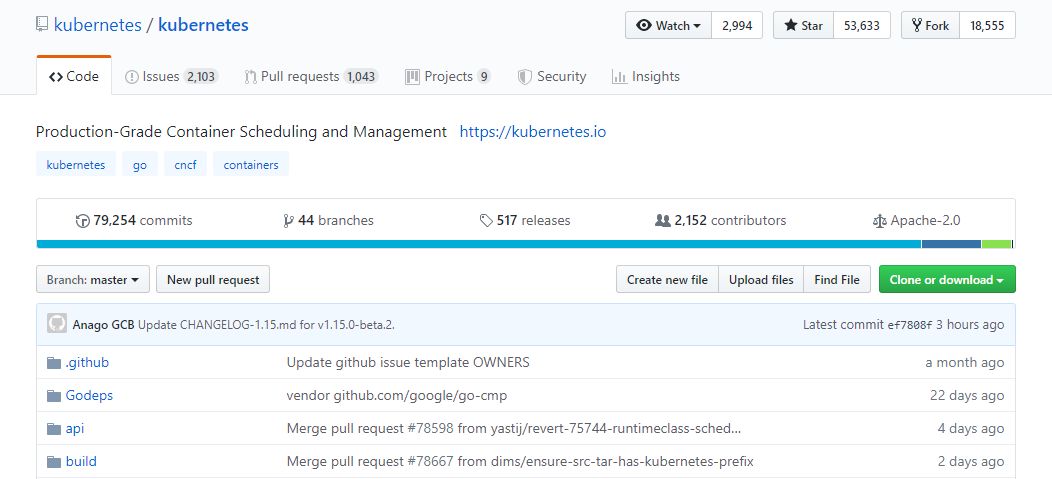
Task: View the 79,254 commits history
Action: pyautogui.click(x=134, y=221)
